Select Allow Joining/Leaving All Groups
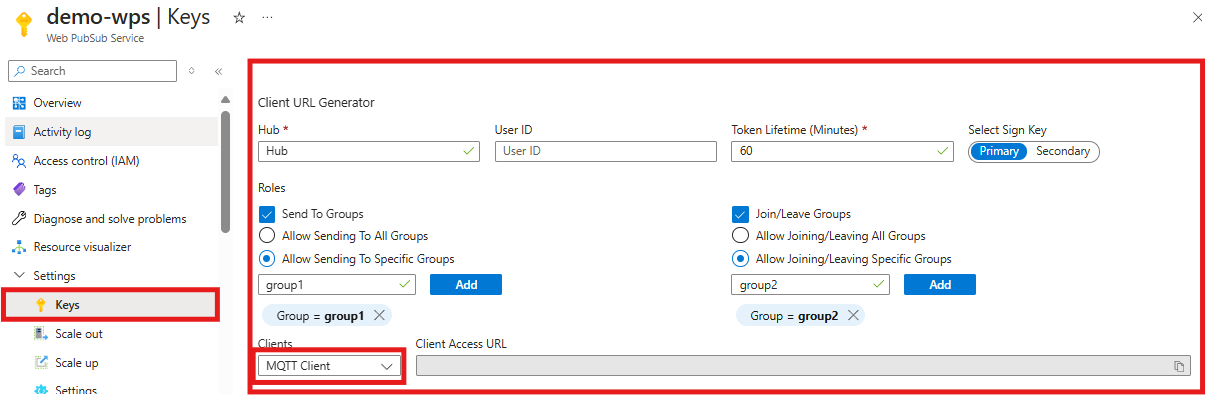 (x=741, y=236)
